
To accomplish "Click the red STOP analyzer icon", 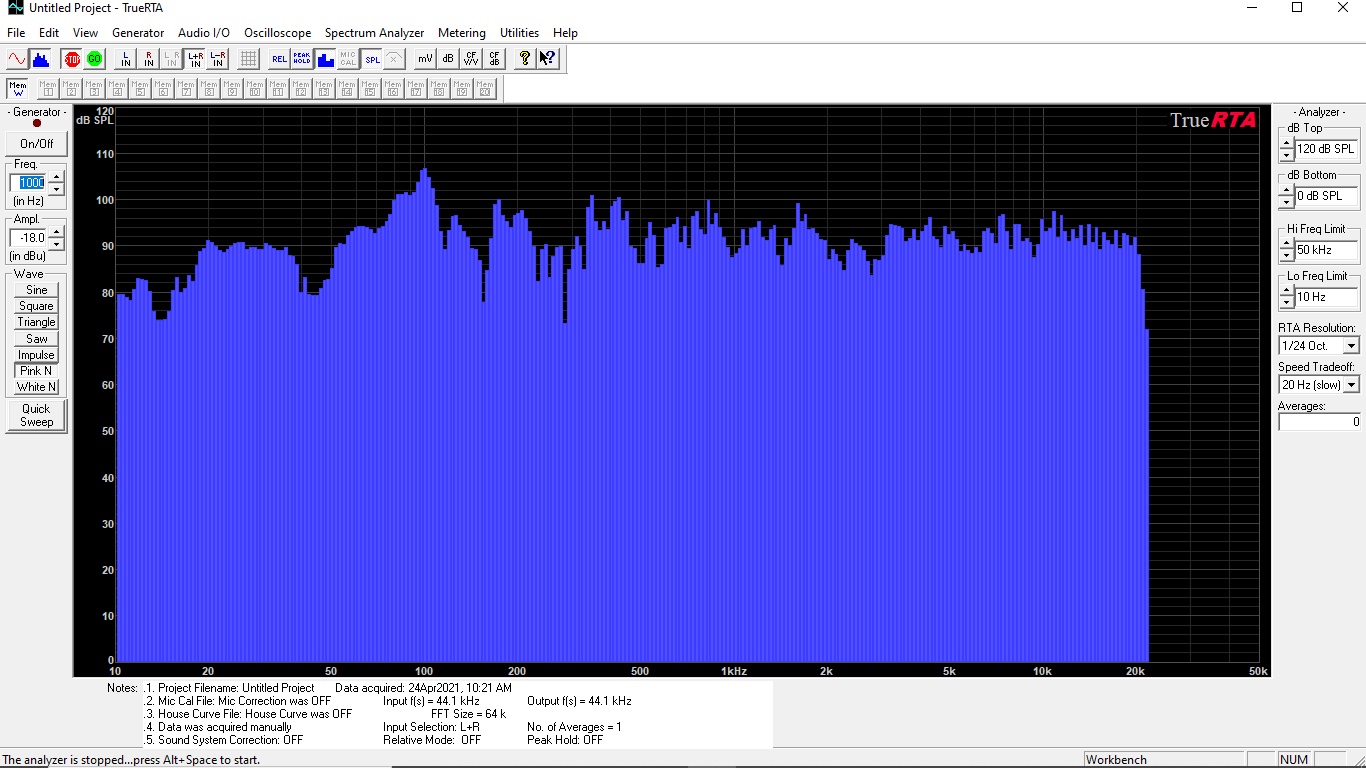I will [72, 59].
